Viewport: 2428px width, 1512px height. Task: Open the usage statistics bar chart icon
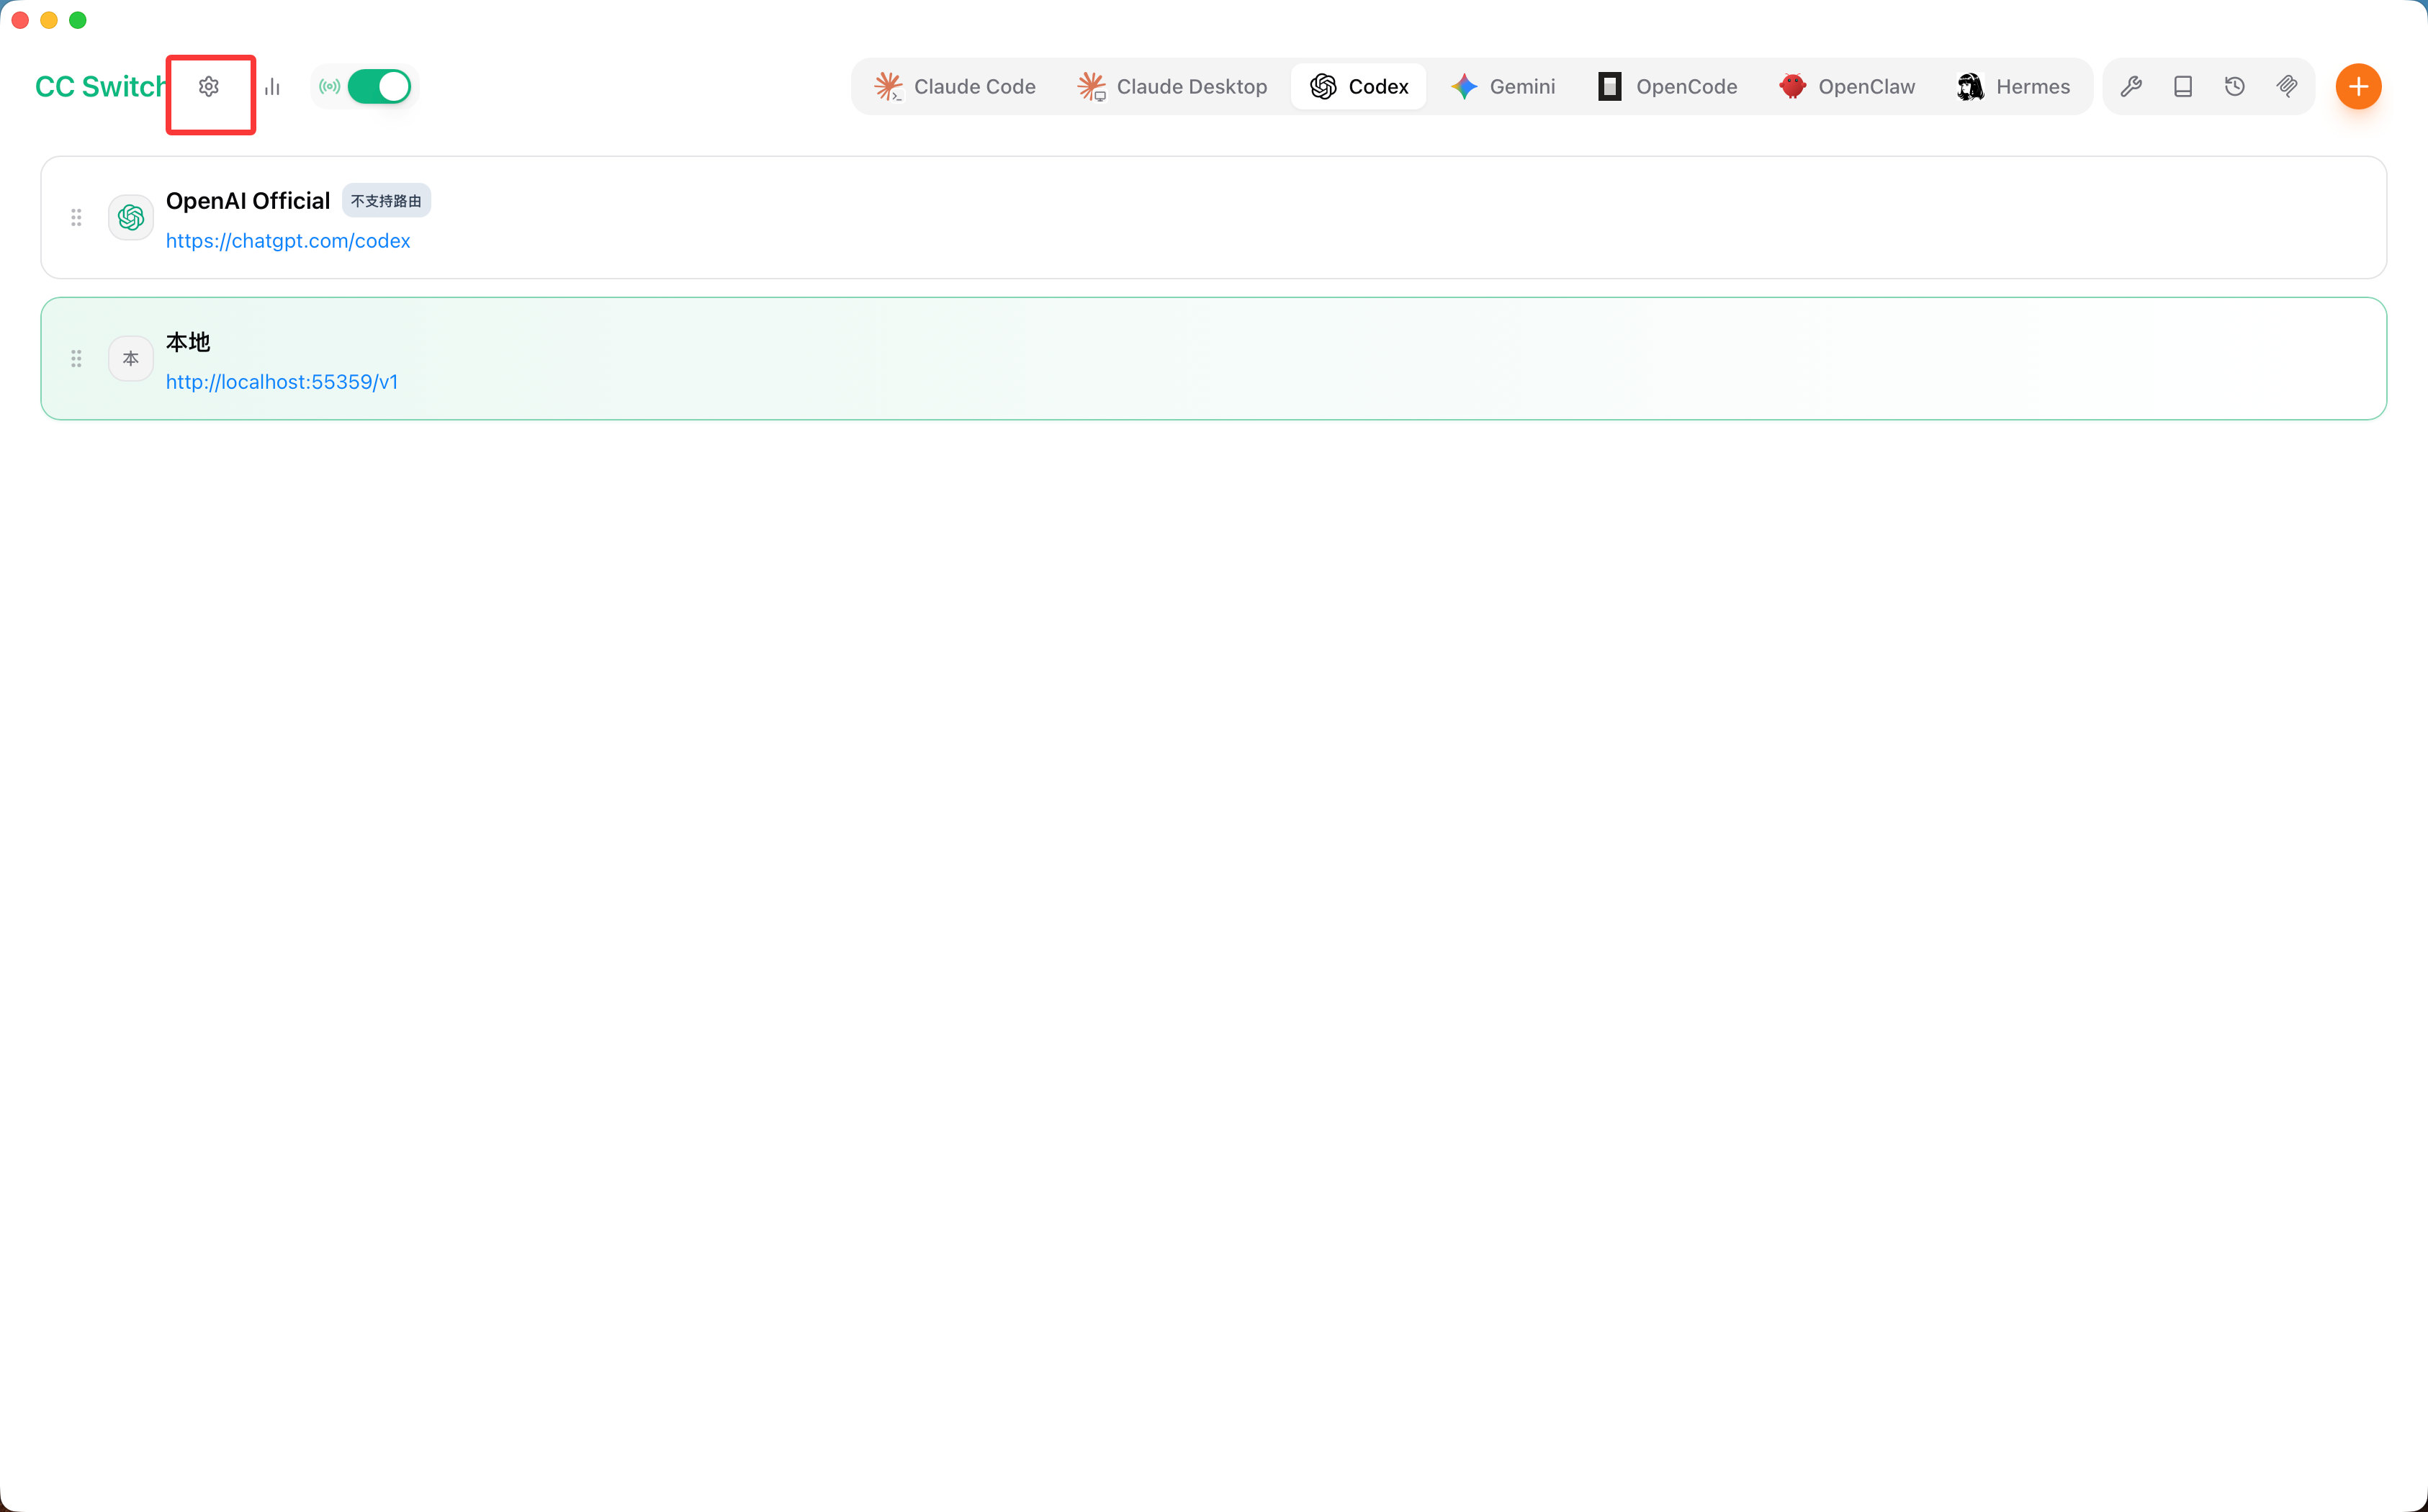(x=272, y=87)
